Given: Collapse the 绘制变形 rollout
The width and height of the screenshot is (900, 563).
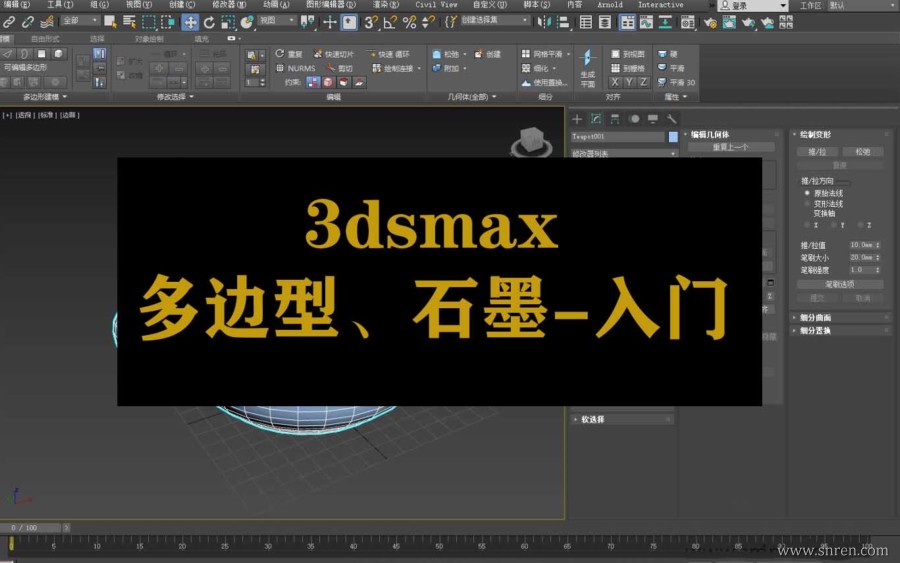Looking at the screenshot, I should 842,134.
